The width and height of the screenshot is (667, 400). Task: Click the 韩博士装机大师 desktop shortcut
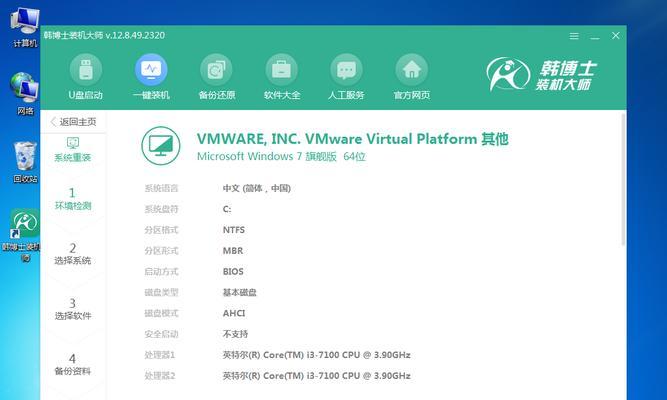coord(22,235)
